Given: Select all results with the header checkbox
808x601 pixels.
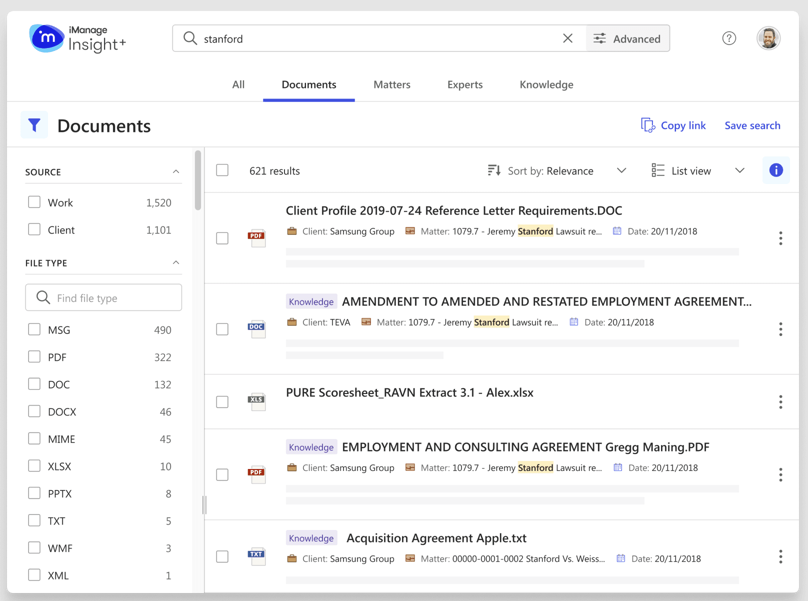Looking at the screenshot, I should (x=222, y=170).
